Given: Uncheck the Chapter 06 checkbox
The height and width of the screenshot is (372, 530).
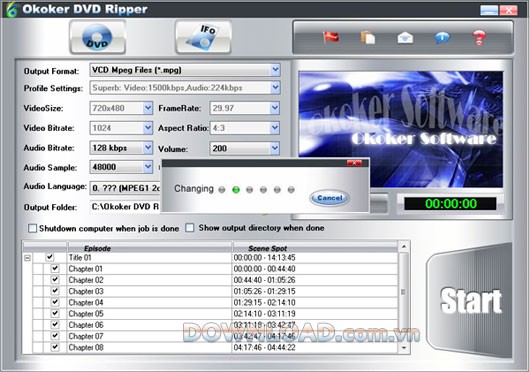Looking at the screenshot, I should point(55,324).
